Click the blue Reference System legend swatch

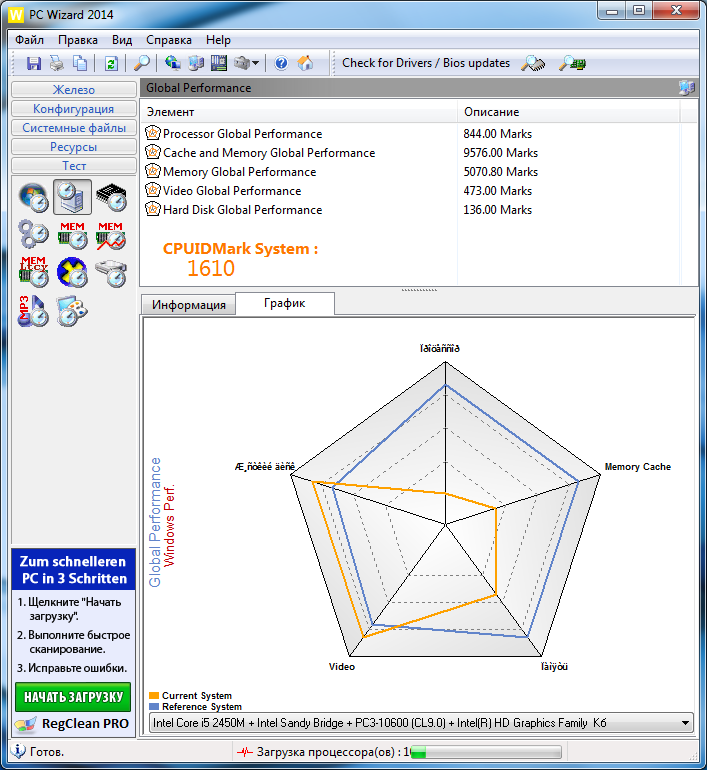point(154,707)
